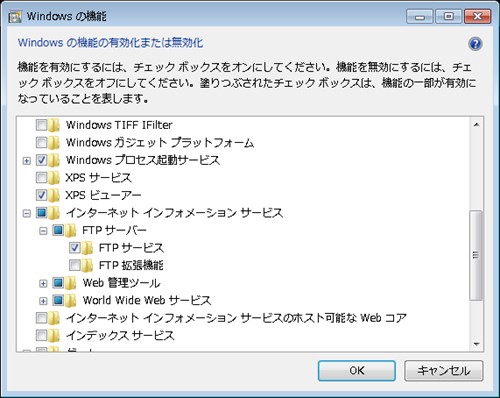The height and width of the screenshot is (398, 500).
Task: Click folder icon next to XPS ビューアー
Action: (x=54, y=195)
